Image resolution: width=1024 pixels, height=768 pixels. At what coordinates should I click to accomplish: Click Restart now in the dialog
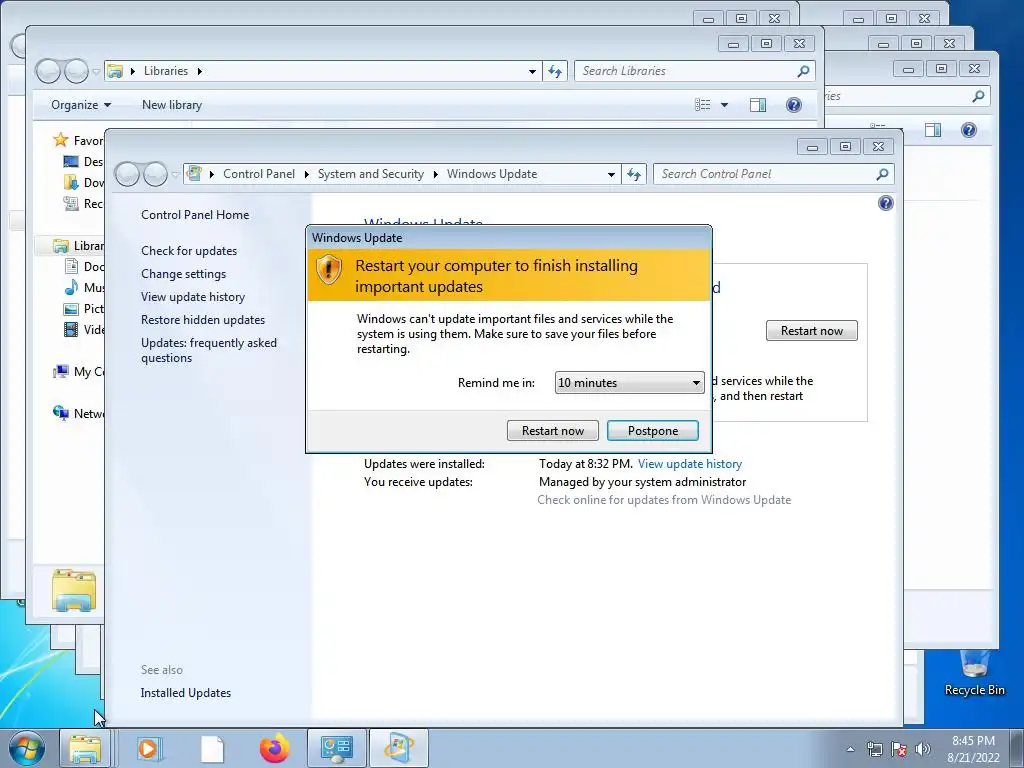tap(552, 430)
